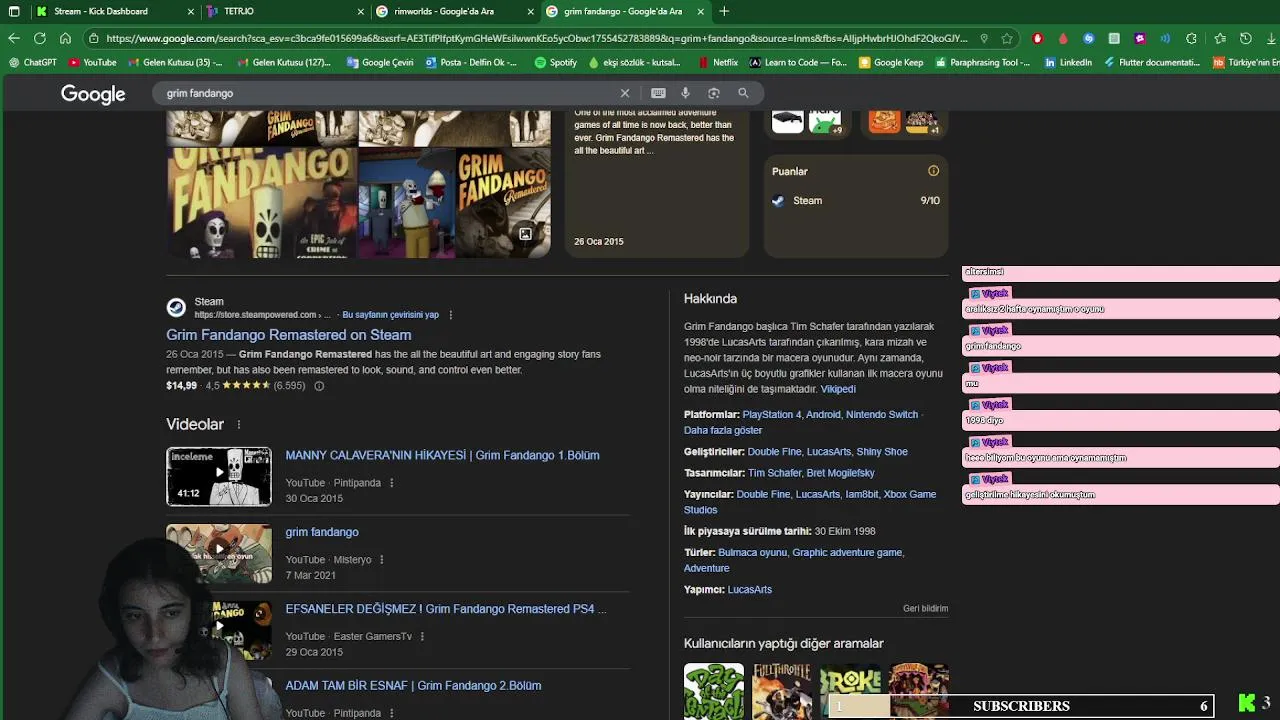The image size is (1280, 720).
Task: Open browser history clock icon
Action: click(x=1246, y=38)
